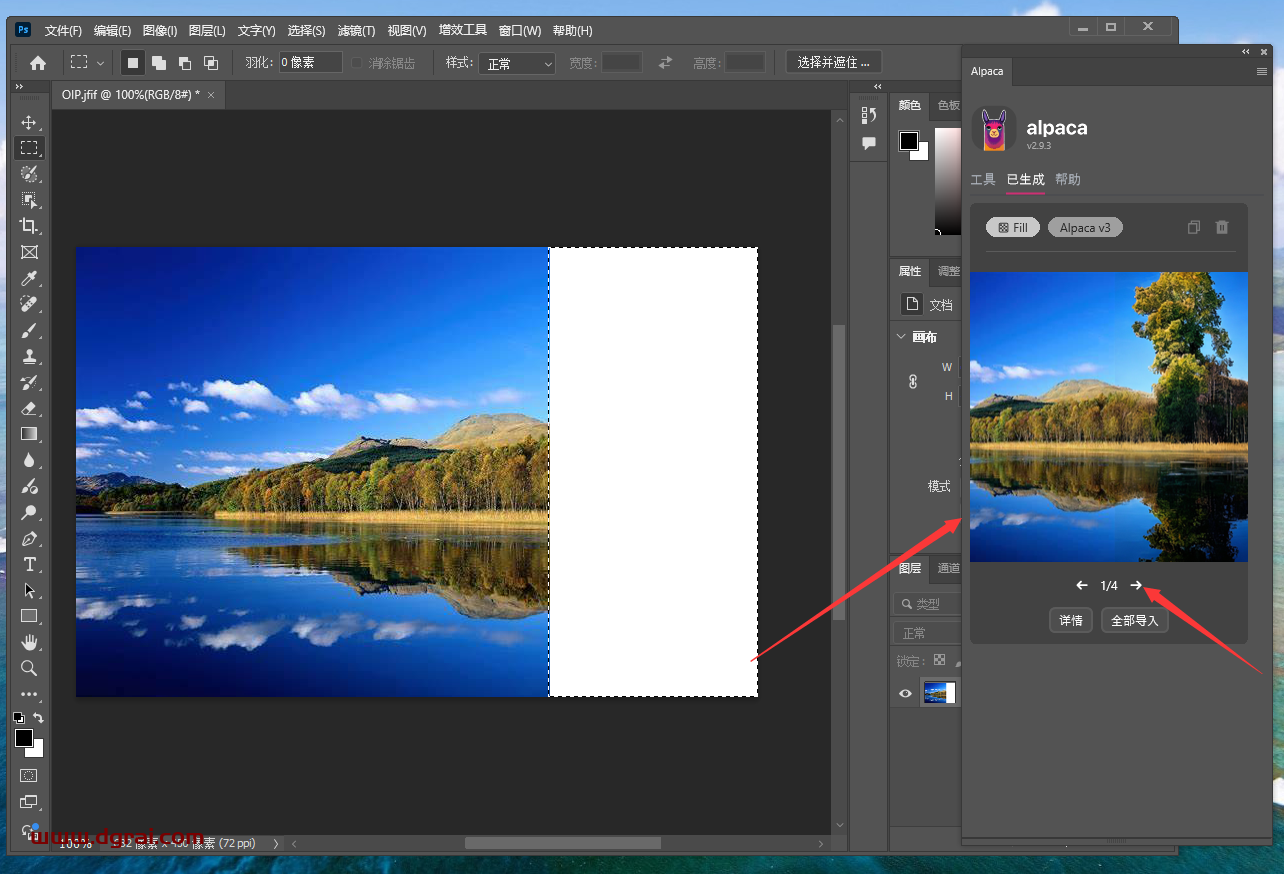Click the 选择并遮住 button

click(833, 63)
